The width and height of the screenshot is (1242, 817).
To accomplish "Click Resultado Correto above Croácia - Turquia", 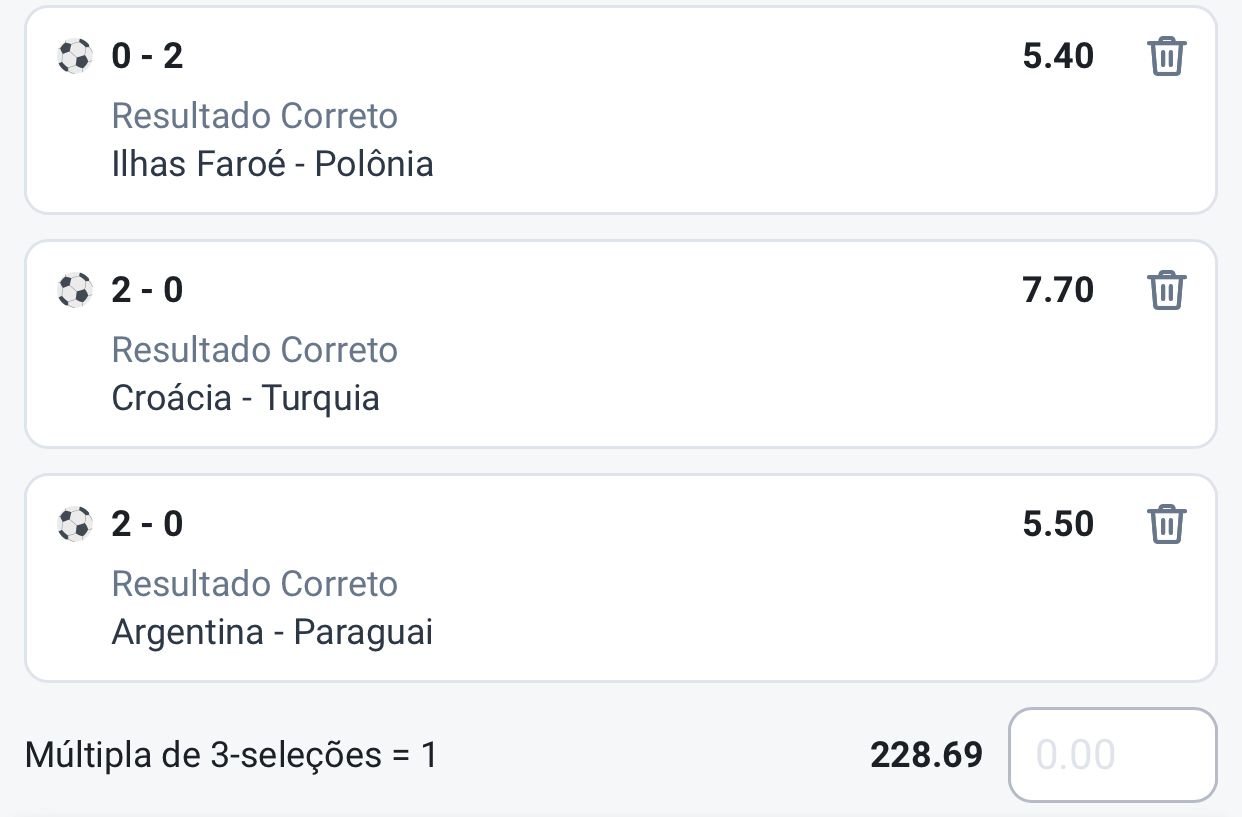I will 254,350.
